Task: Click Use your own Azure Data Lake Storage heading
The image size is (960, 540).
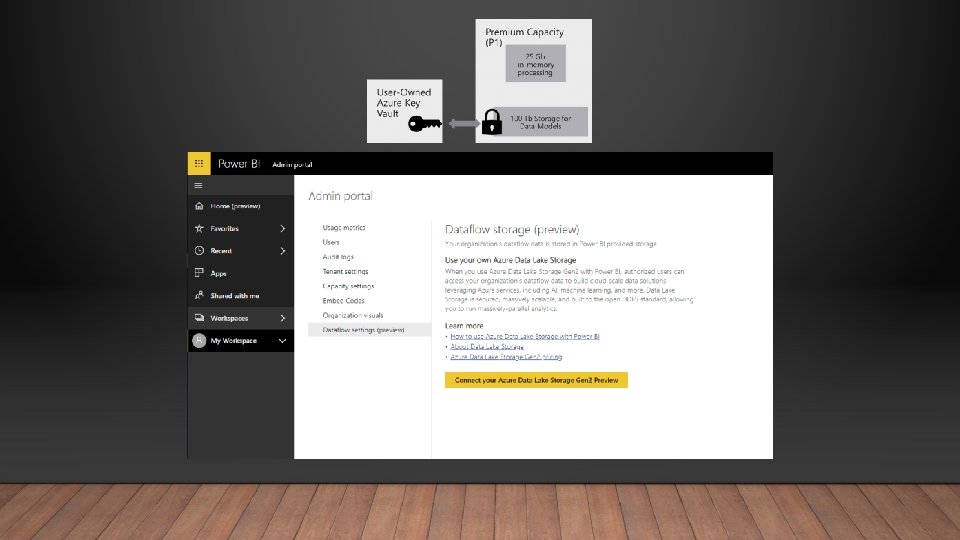Action: coord(511,260)
